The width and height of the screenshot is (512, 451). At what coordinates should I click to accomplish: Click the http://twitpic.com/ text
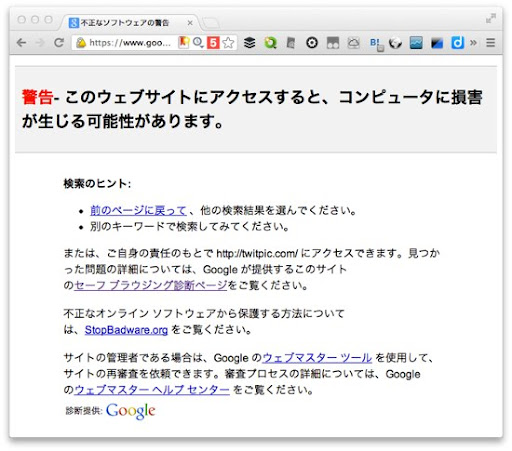pyautogui.click(x=257, y=254)
